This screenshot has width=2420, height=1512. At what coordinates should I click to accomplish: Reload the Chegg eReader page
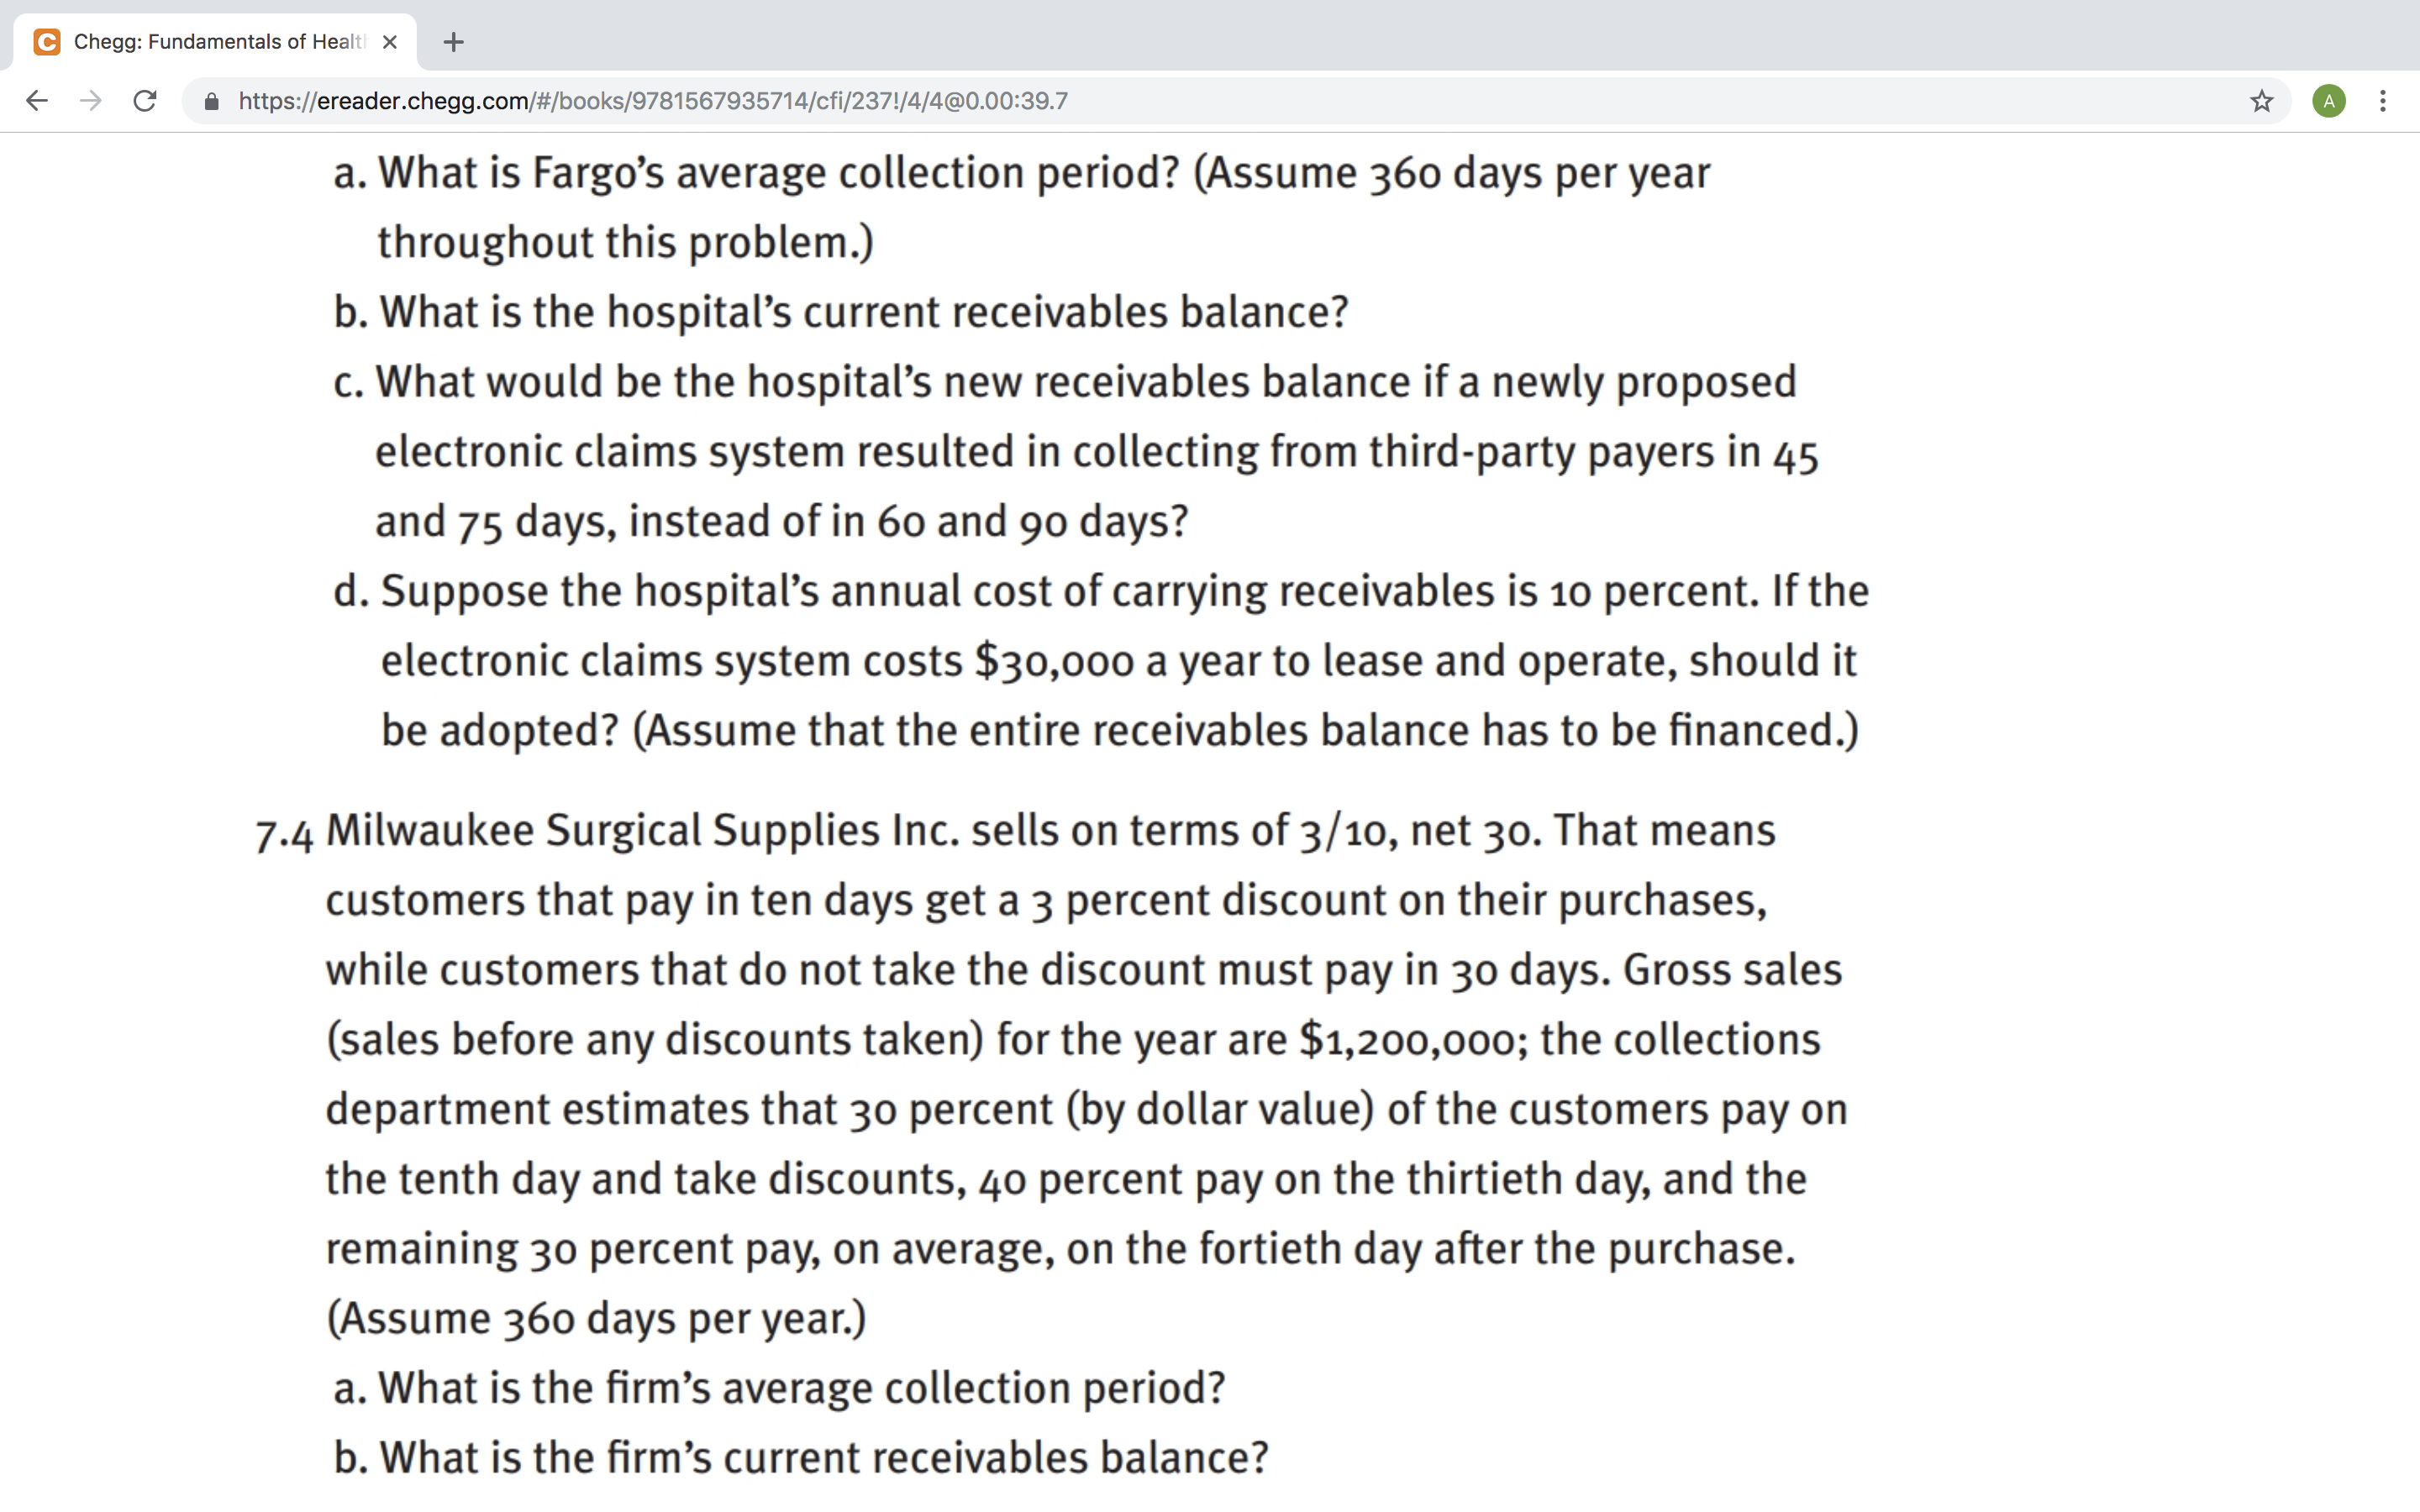(145, 101)
